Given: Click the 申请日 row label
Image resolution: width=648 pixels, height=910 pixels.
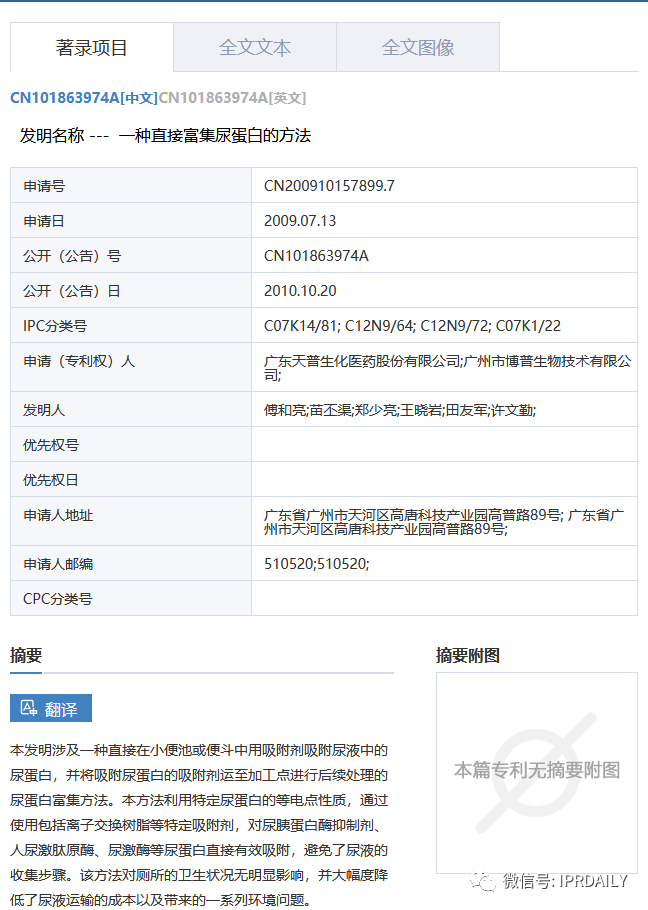Looking at the screenshot, I should [x=44, y=221].
